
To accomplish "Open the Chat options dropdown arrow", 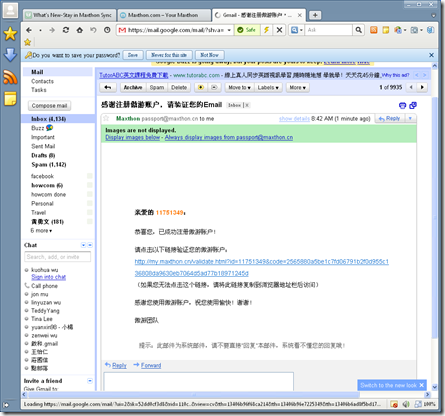I will 83,245.
